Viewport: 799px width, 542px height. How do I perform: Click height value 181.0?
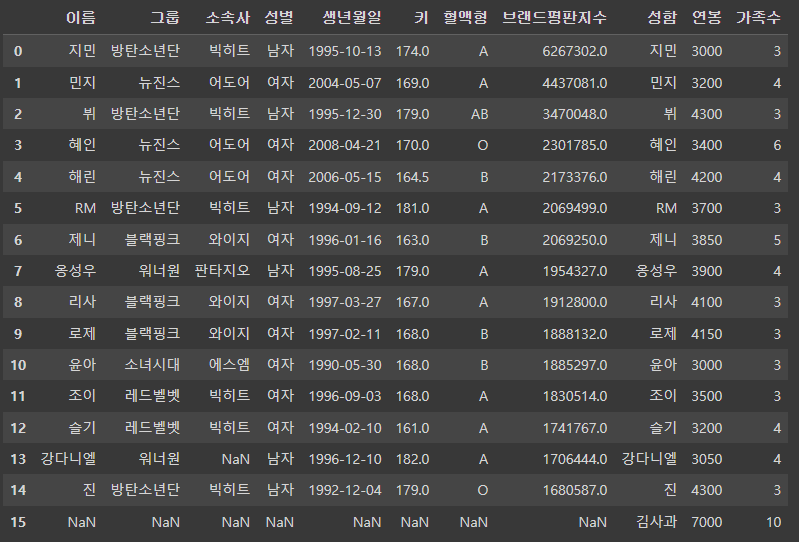tap(412, 208)
